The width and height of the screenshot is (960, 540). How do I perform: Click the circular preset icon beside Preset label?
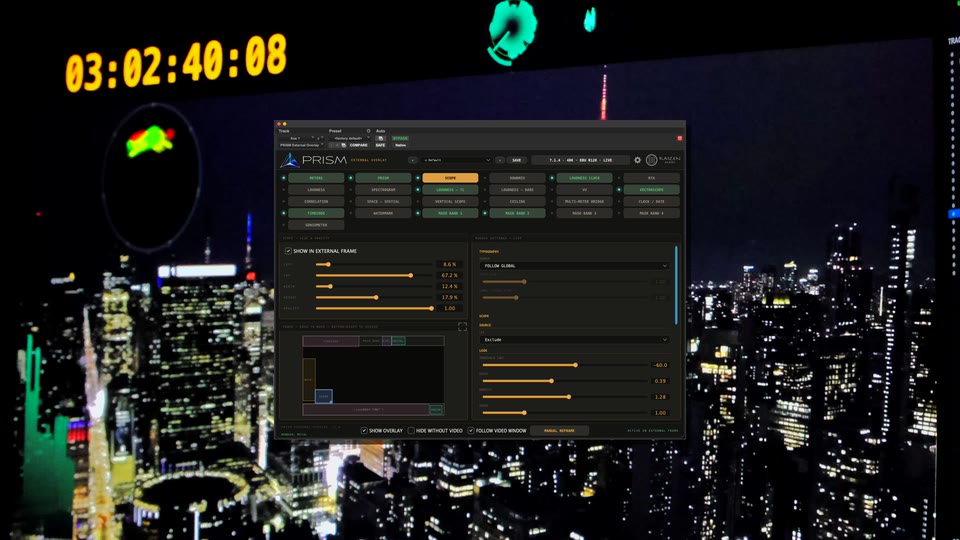pos(368,131)
